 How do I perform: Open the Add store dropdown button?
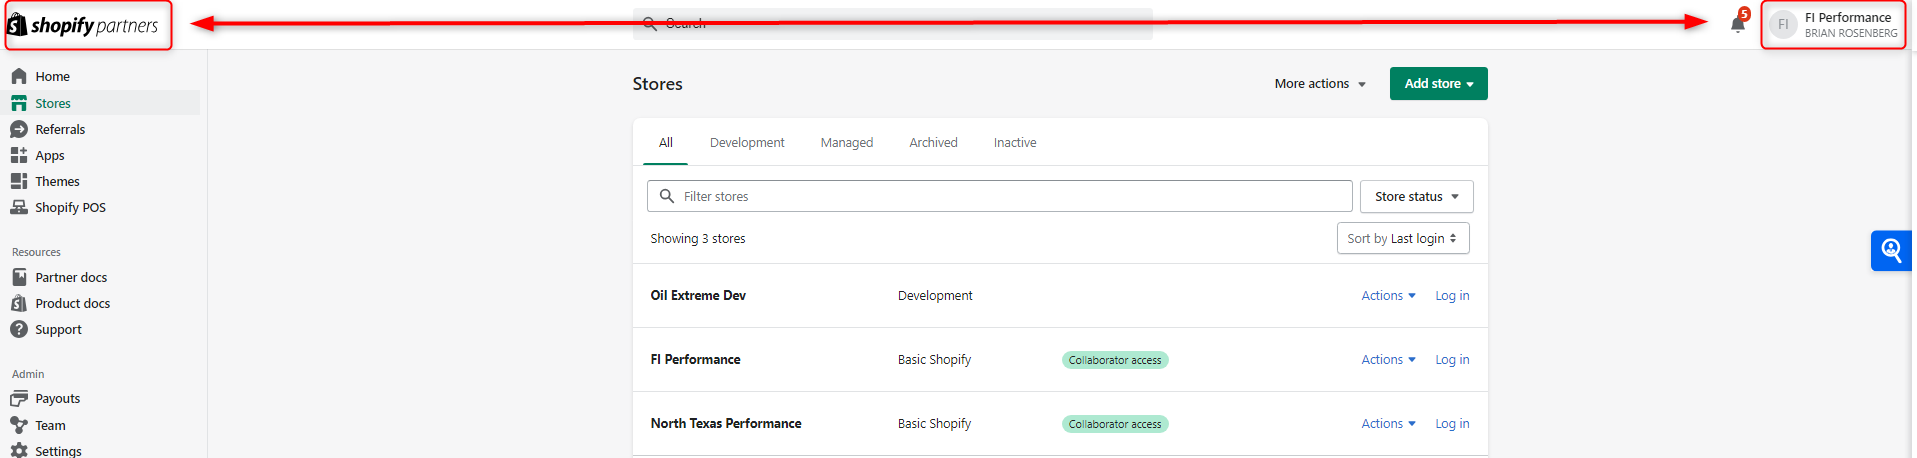tap(1438, 84)
